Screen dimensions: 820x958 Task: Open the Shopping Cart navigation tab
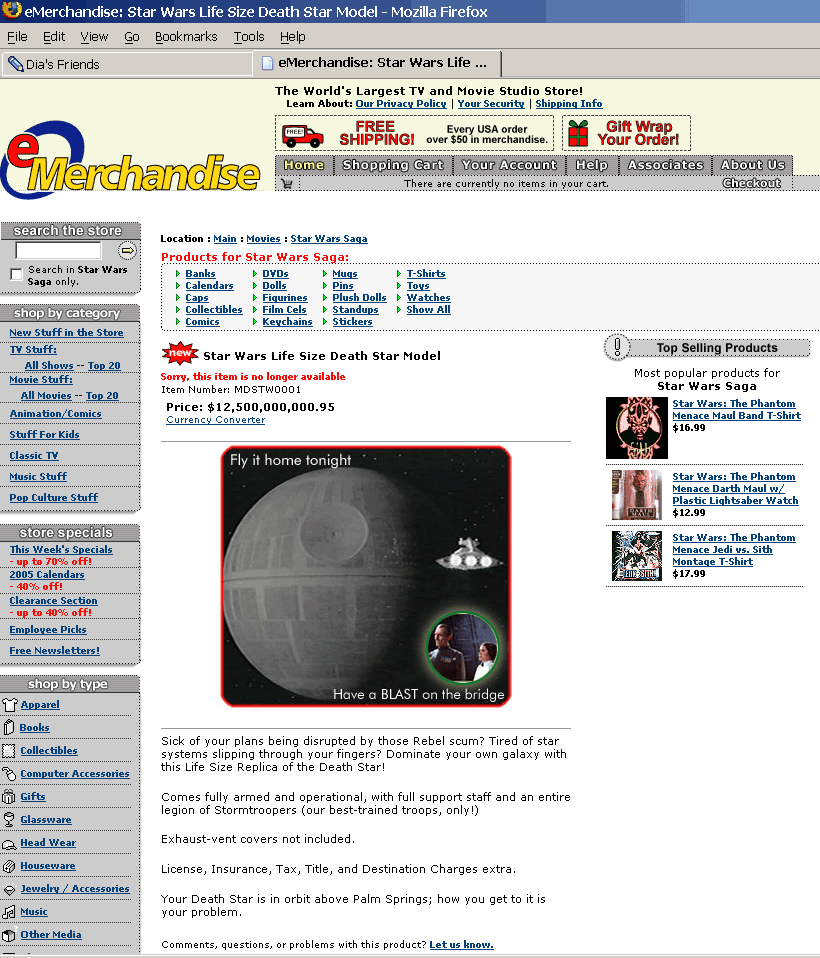pos(393,165)
